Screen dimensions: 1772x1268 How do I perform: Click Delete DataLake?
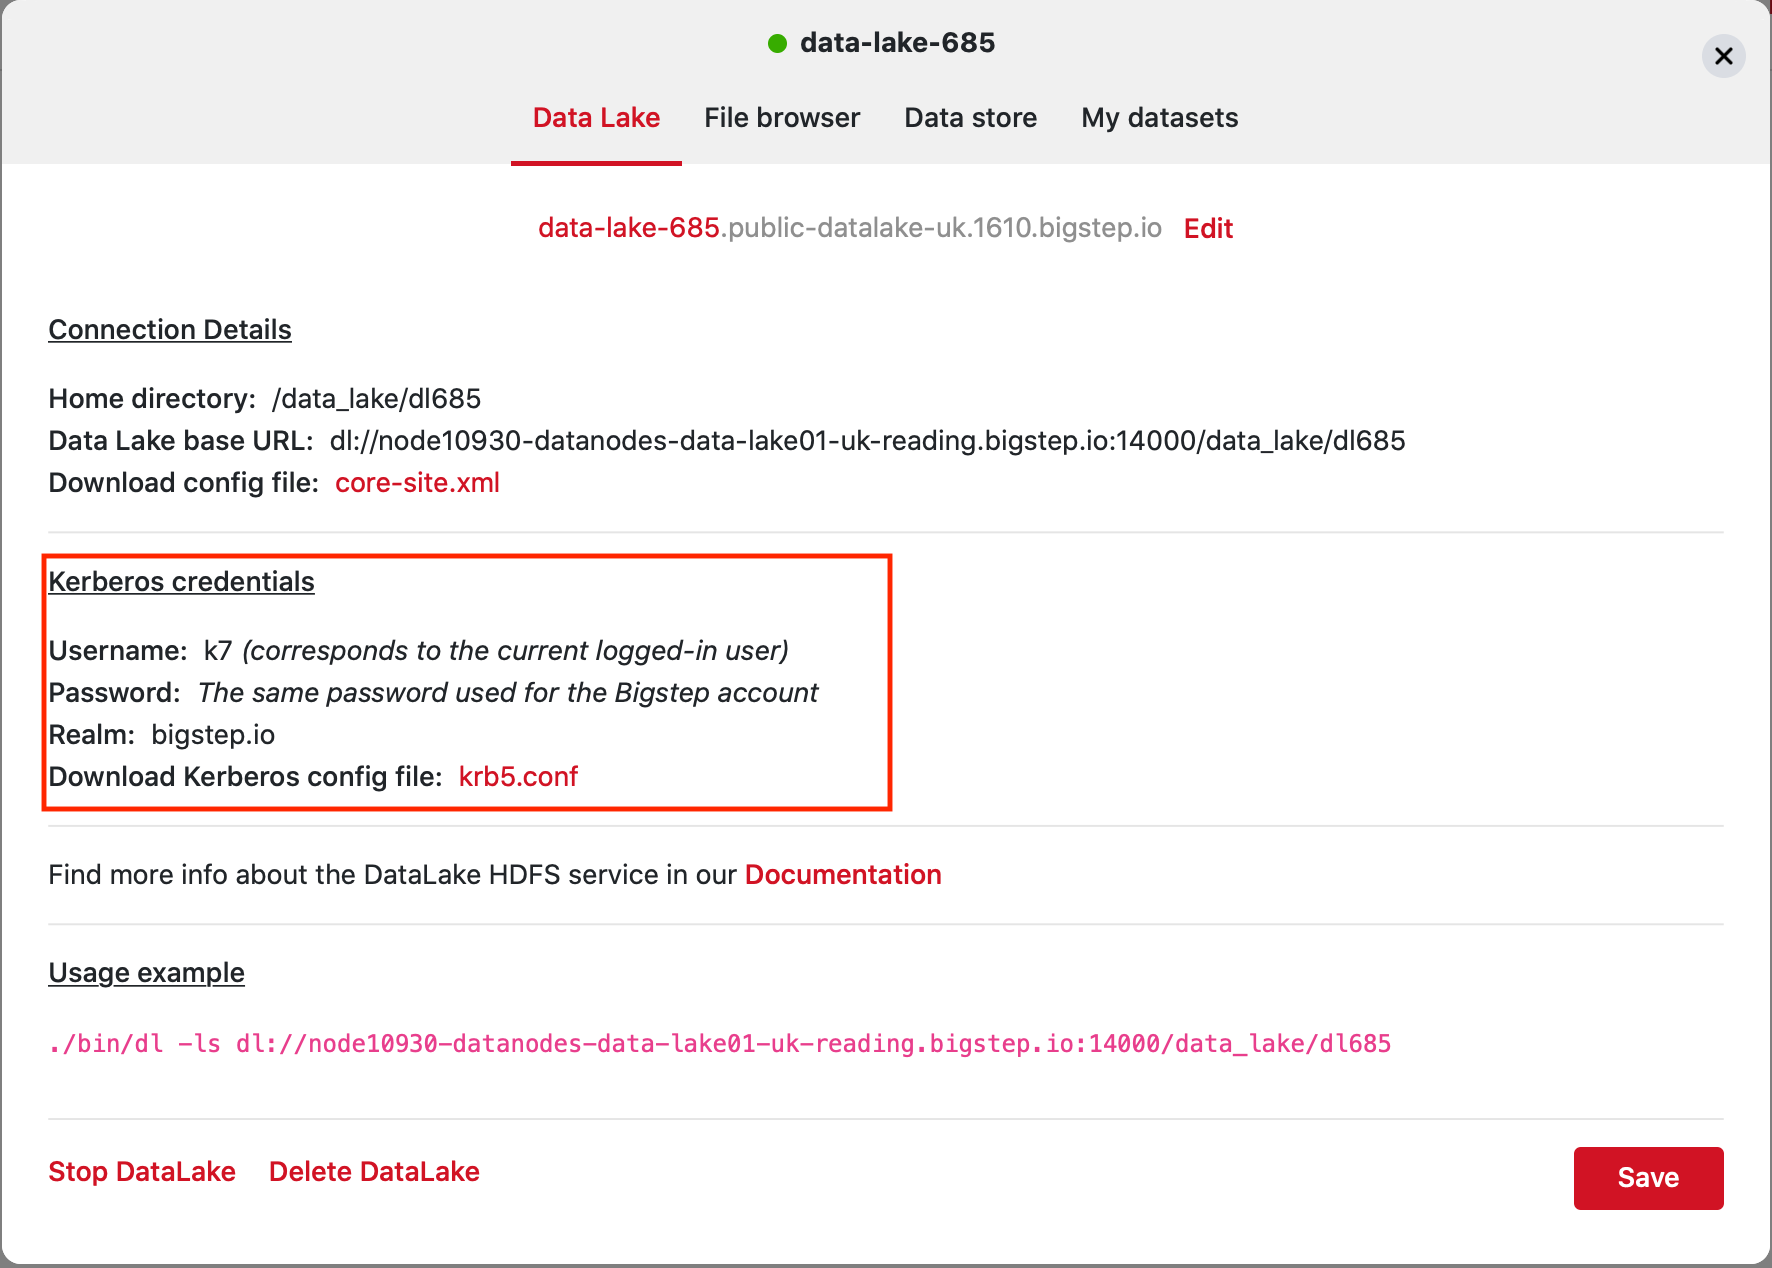pyautogui.click(x=374, y=1172)
